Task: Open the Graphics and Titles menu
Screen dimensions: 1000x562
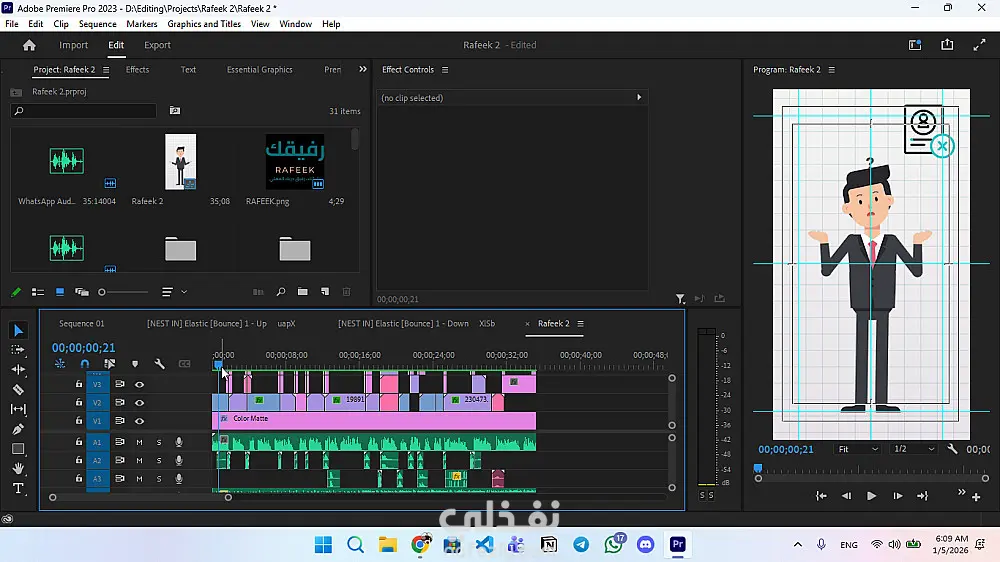Action: pyautogui.click(x=204, y=24)
